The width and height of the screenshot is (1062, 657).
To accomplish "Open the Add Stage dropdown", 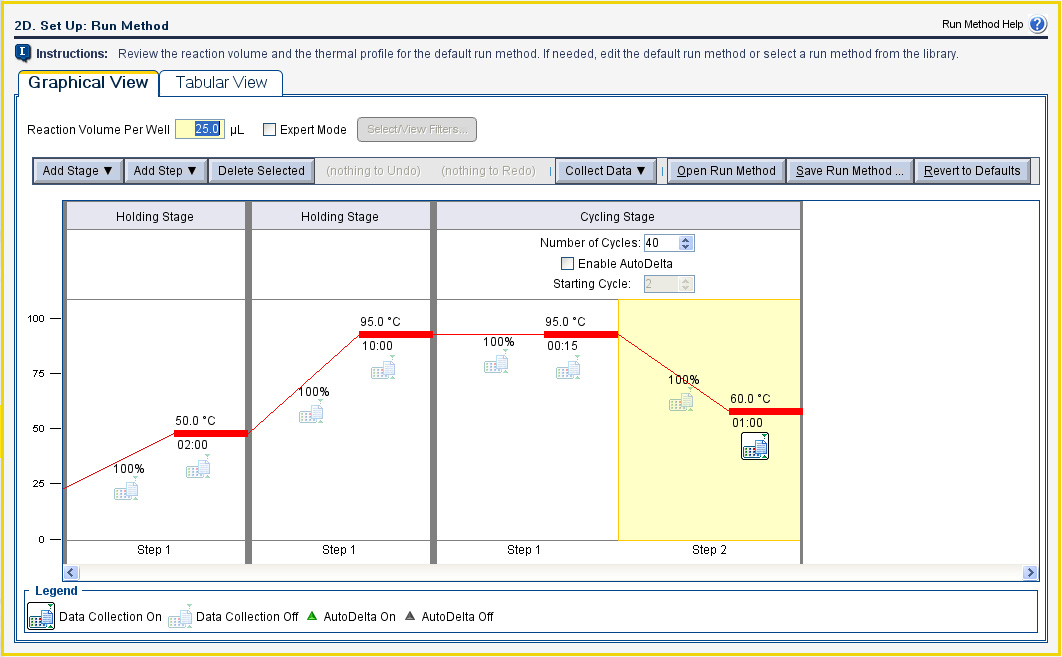I will (78, 171).
